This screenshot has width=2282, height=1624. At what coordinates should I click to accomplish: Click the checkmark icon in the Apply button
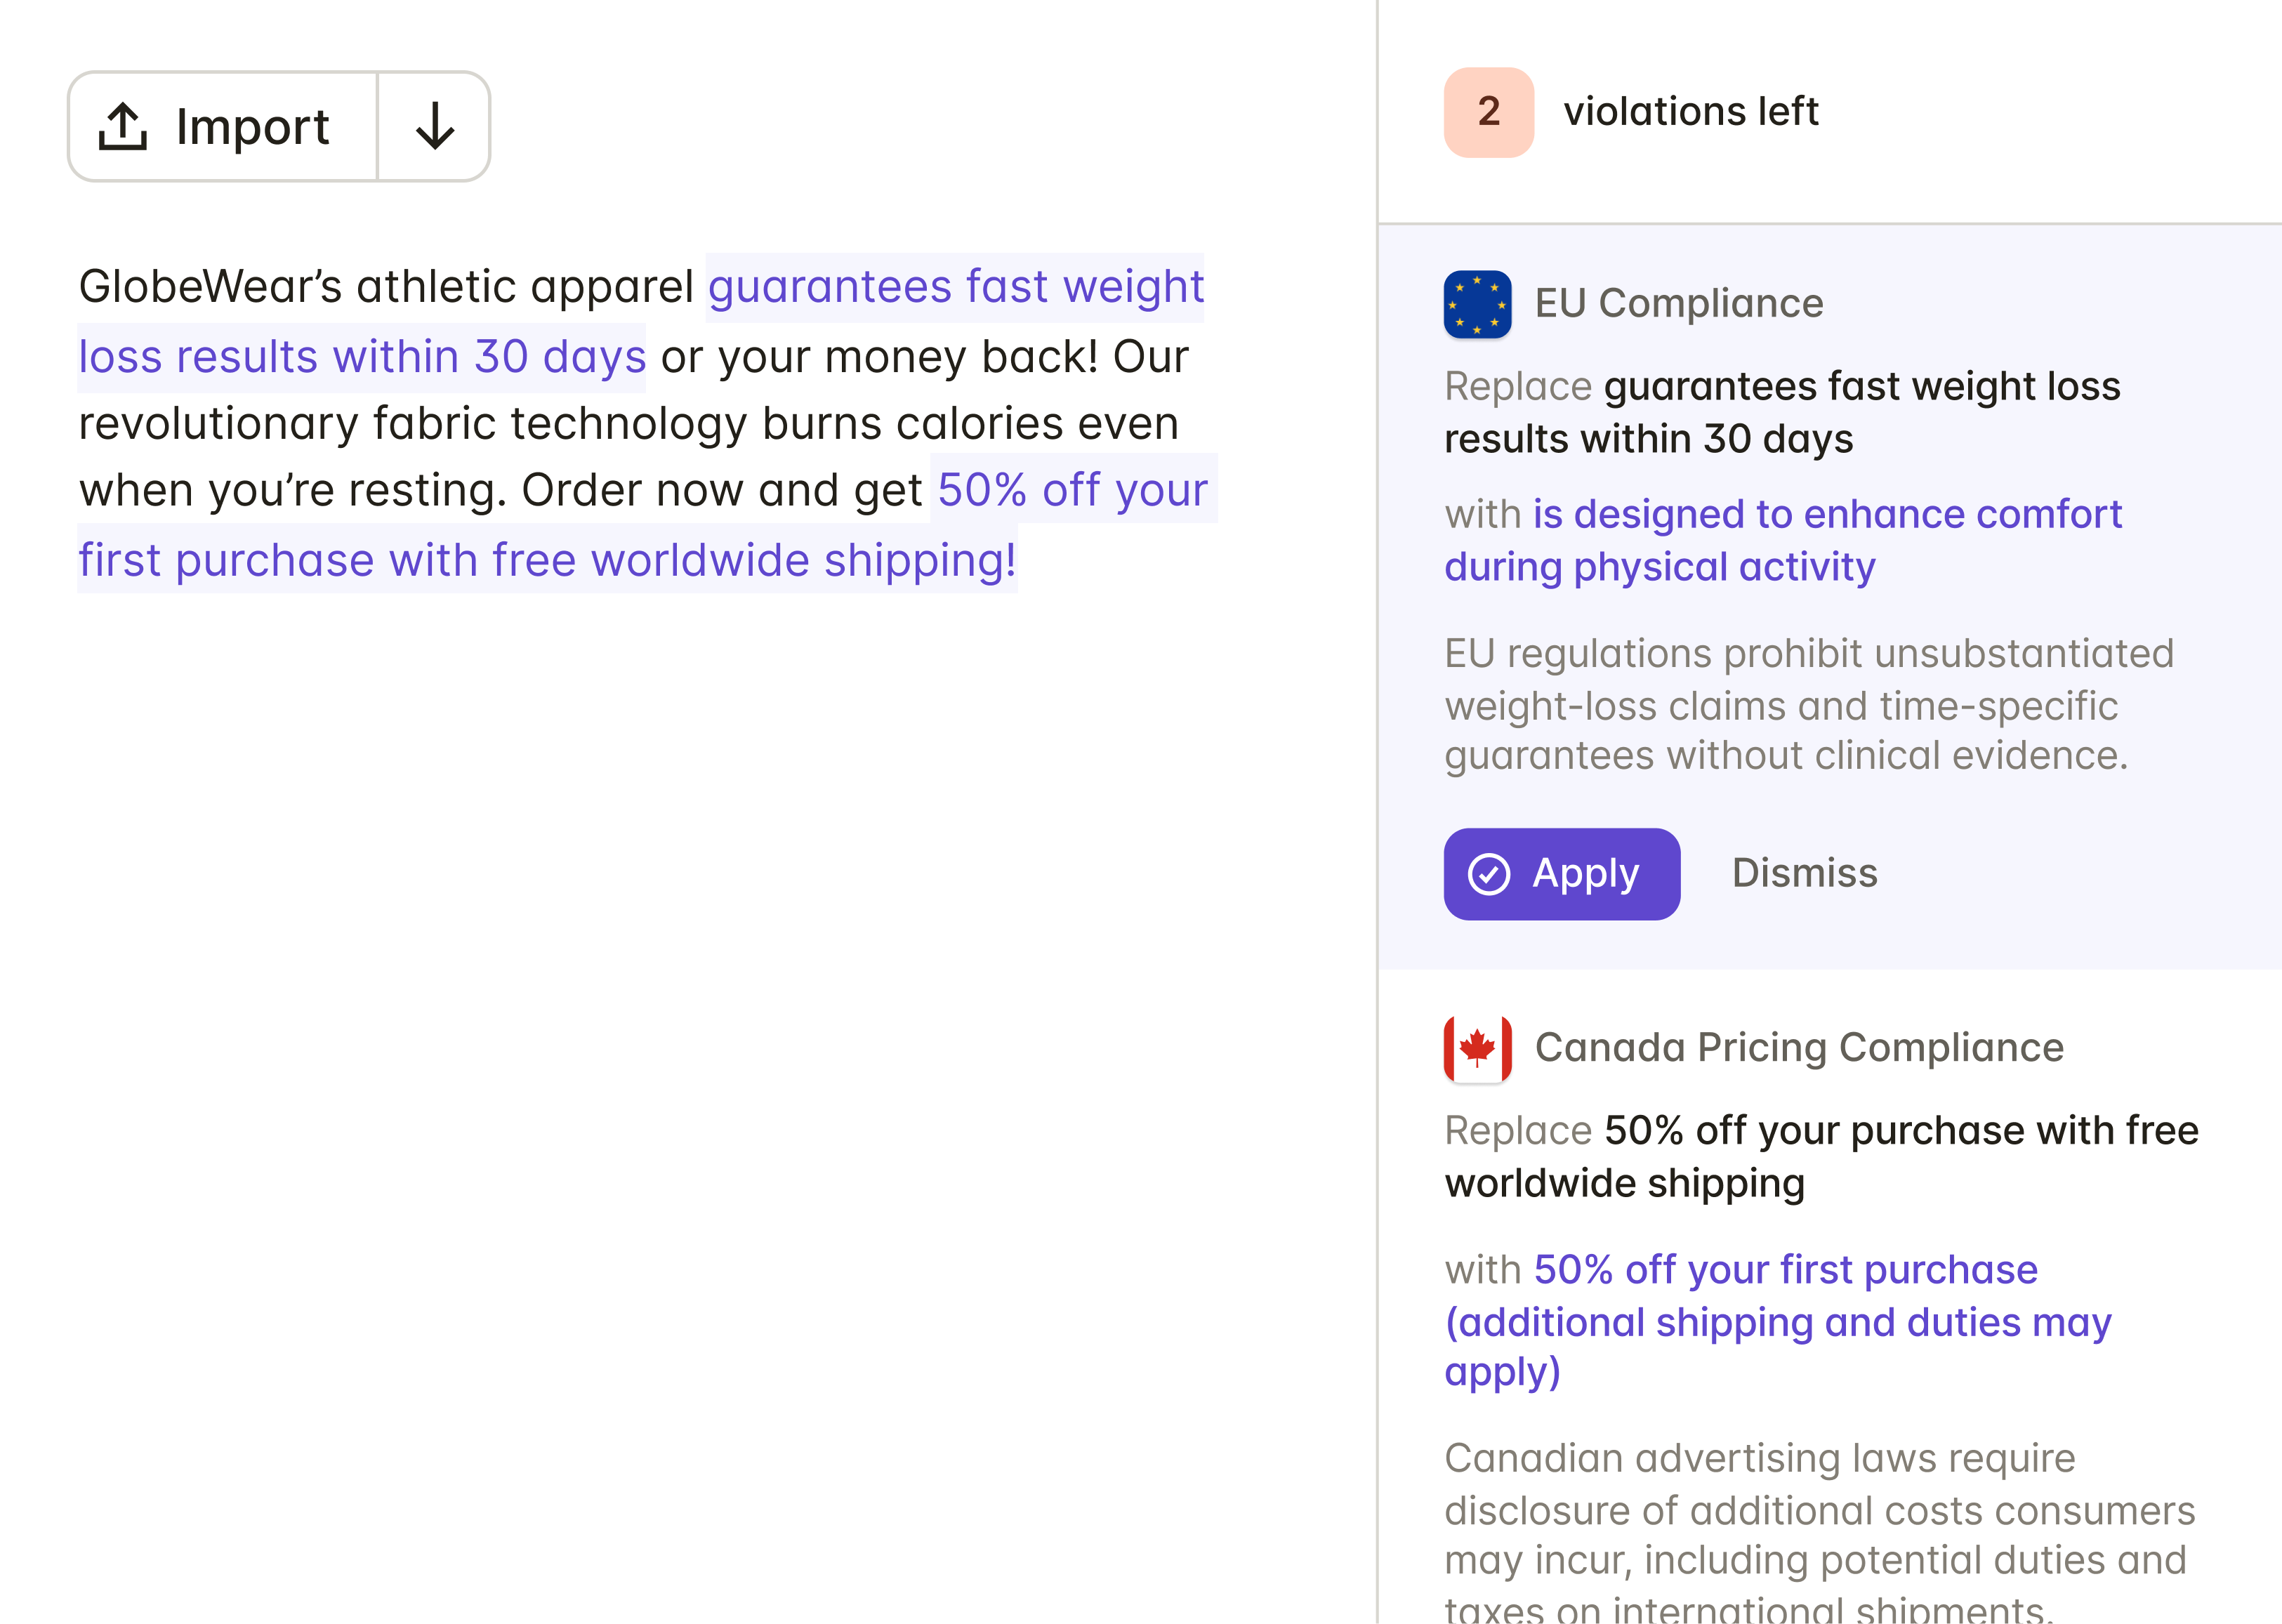[1488, 874]
